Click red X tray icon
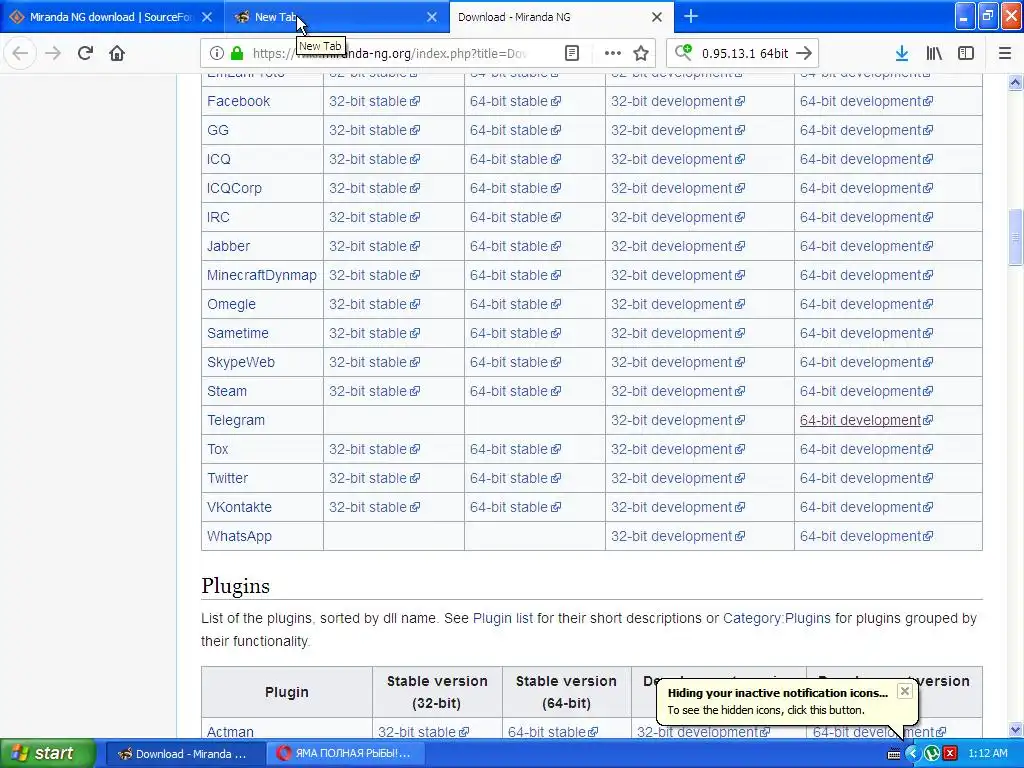Image resolution: width=1024 pixels, height=768 pixels. 950,754
